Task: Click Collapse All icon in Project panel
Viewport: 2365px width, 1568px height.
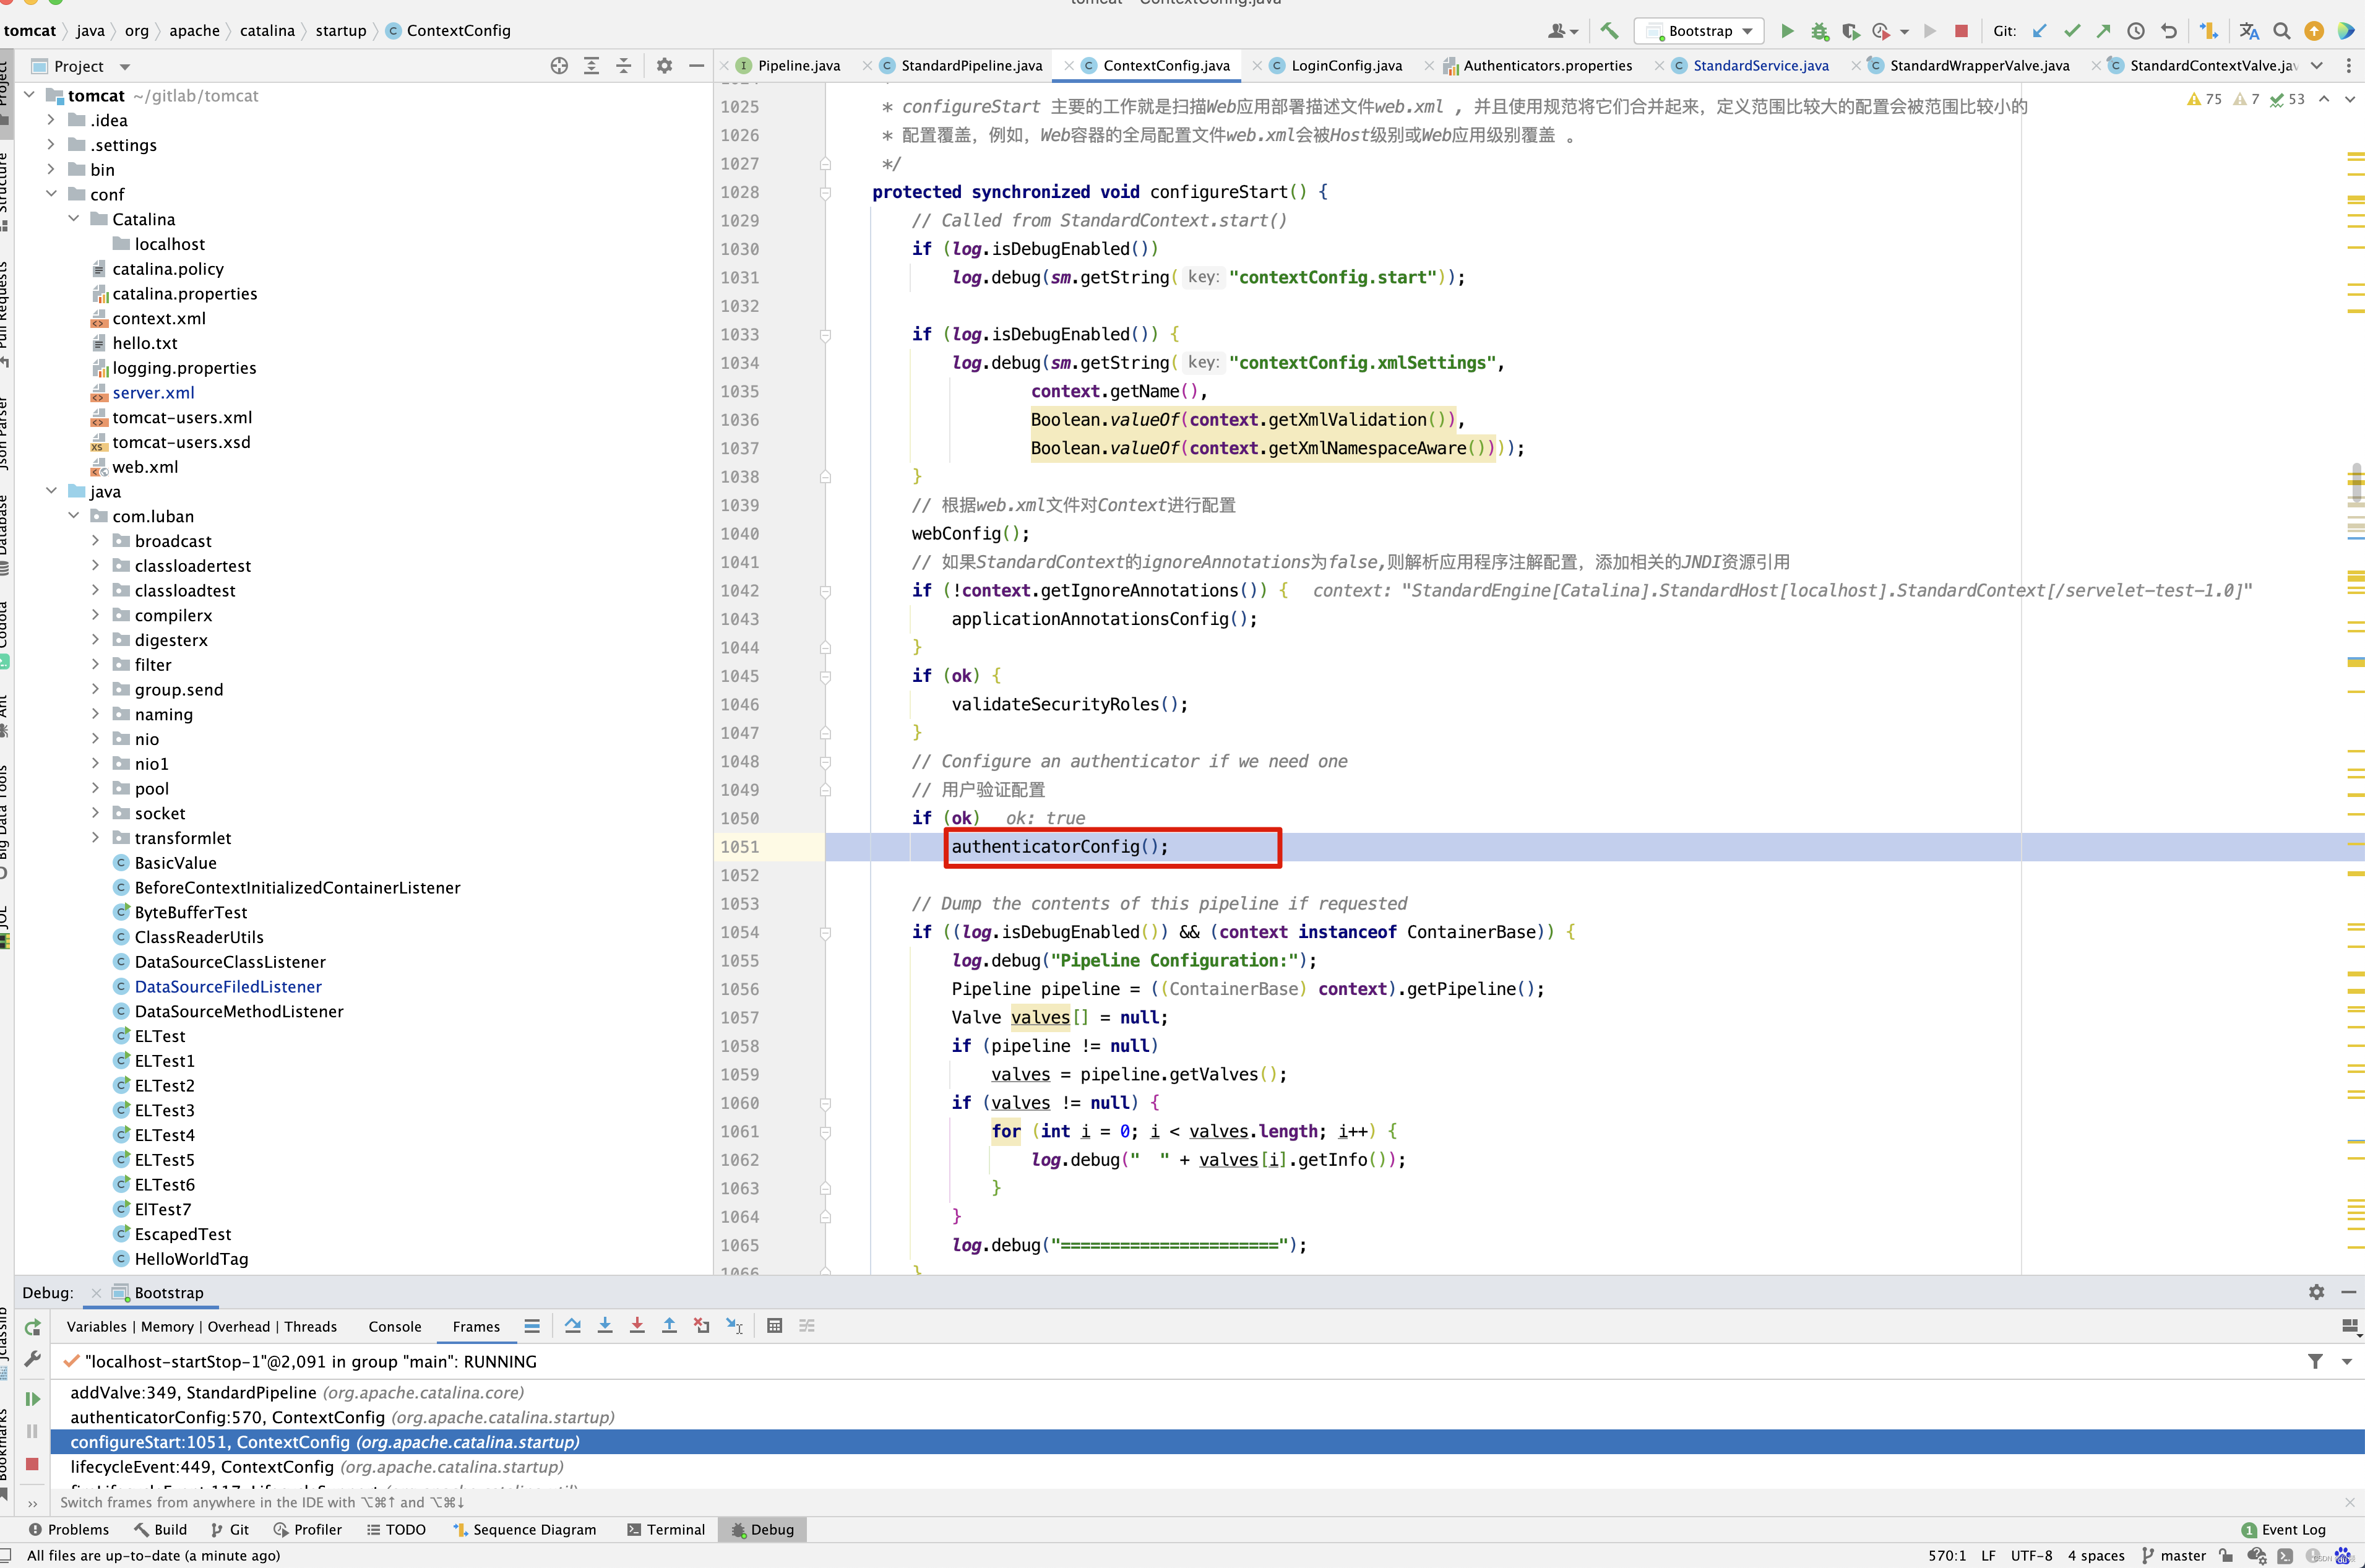Action: [624, 66]
